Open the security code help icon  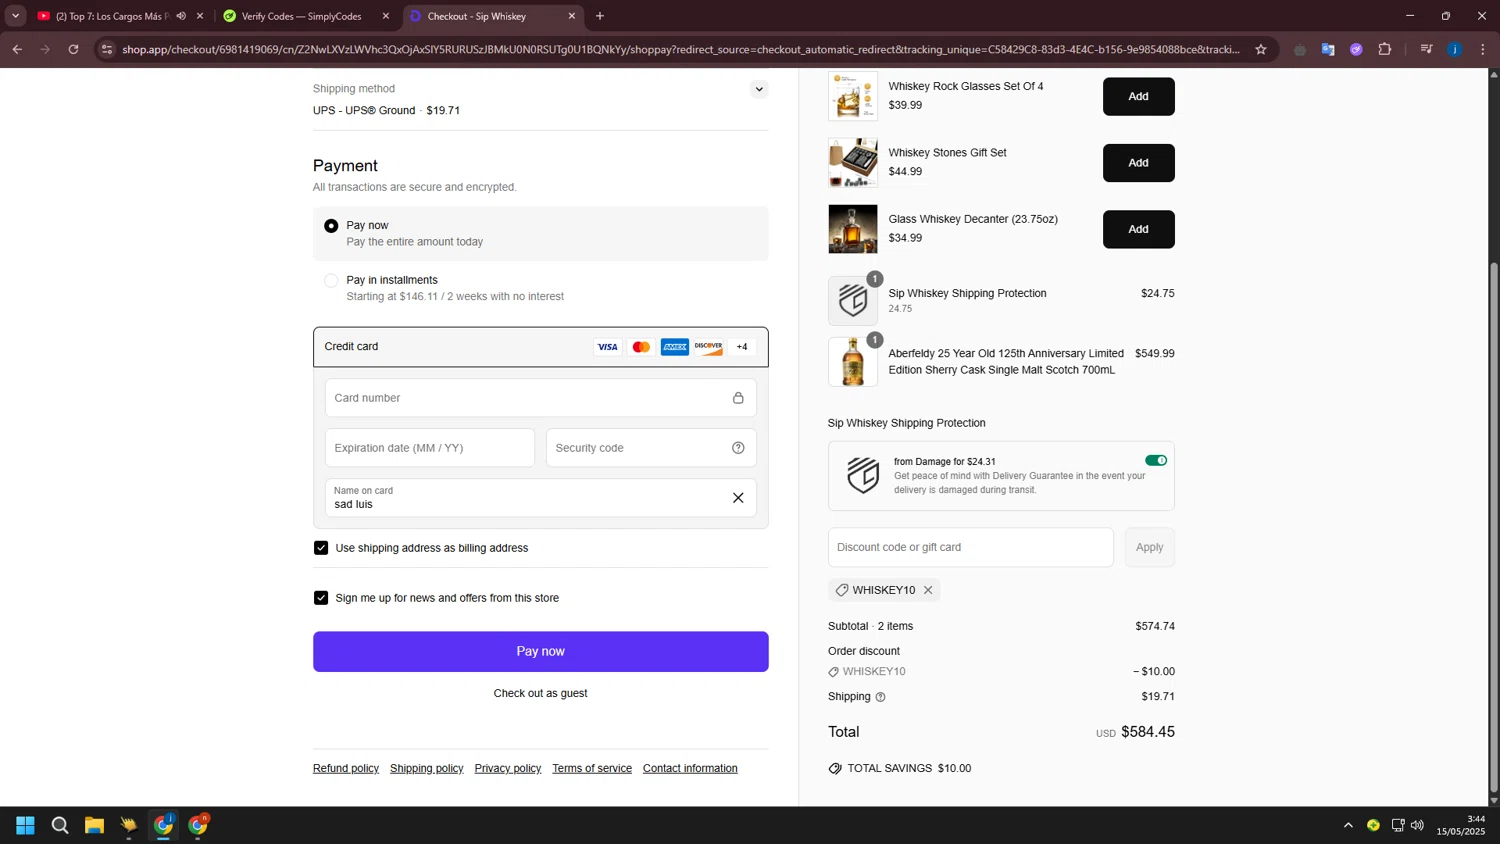click(738, 448)
